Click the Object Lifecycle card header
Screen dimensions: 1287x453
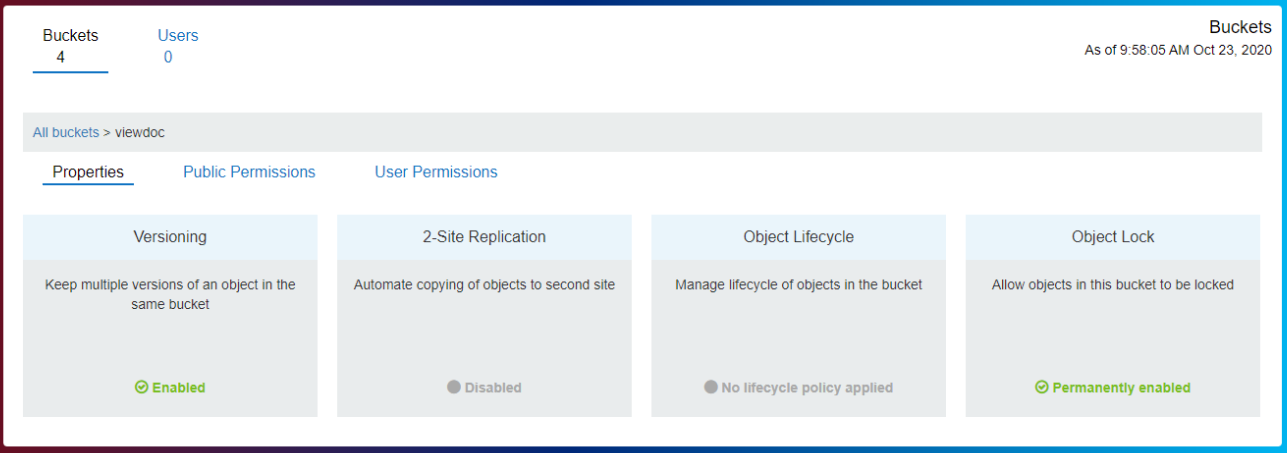click(798, 237)
